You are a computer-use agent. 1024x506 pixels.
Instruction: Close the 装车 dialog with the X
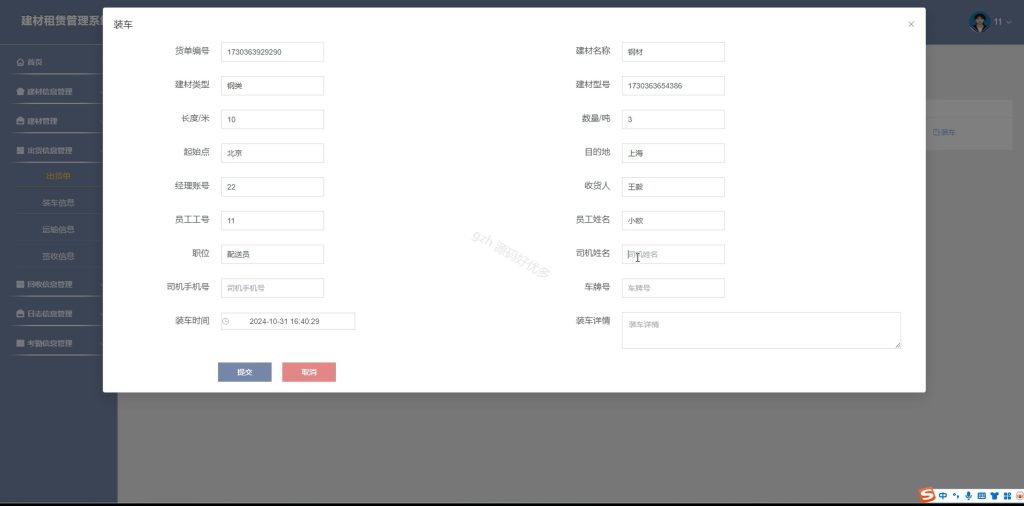tap(911, 24)
